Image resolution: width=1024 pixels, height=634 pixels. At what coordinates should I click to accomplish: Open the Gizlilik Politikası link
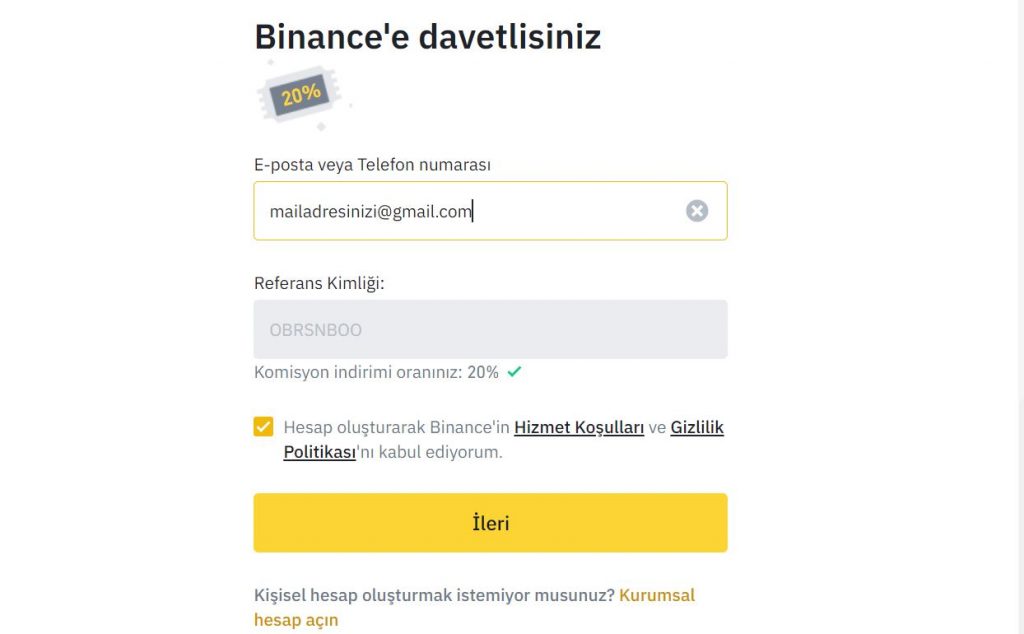696,428
